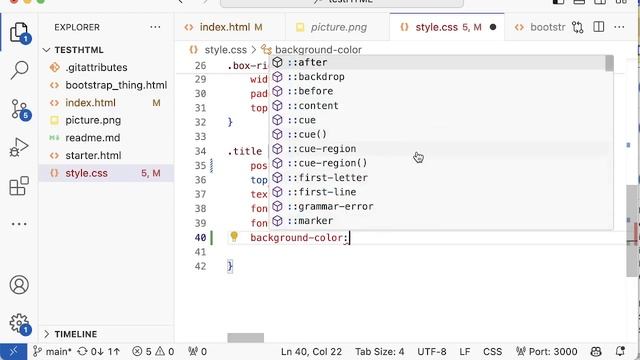The width and height of the screenshot is (640, 360).
Task: Click the ports forwarded indicator showing 0
Action: [x=198, y=351]
